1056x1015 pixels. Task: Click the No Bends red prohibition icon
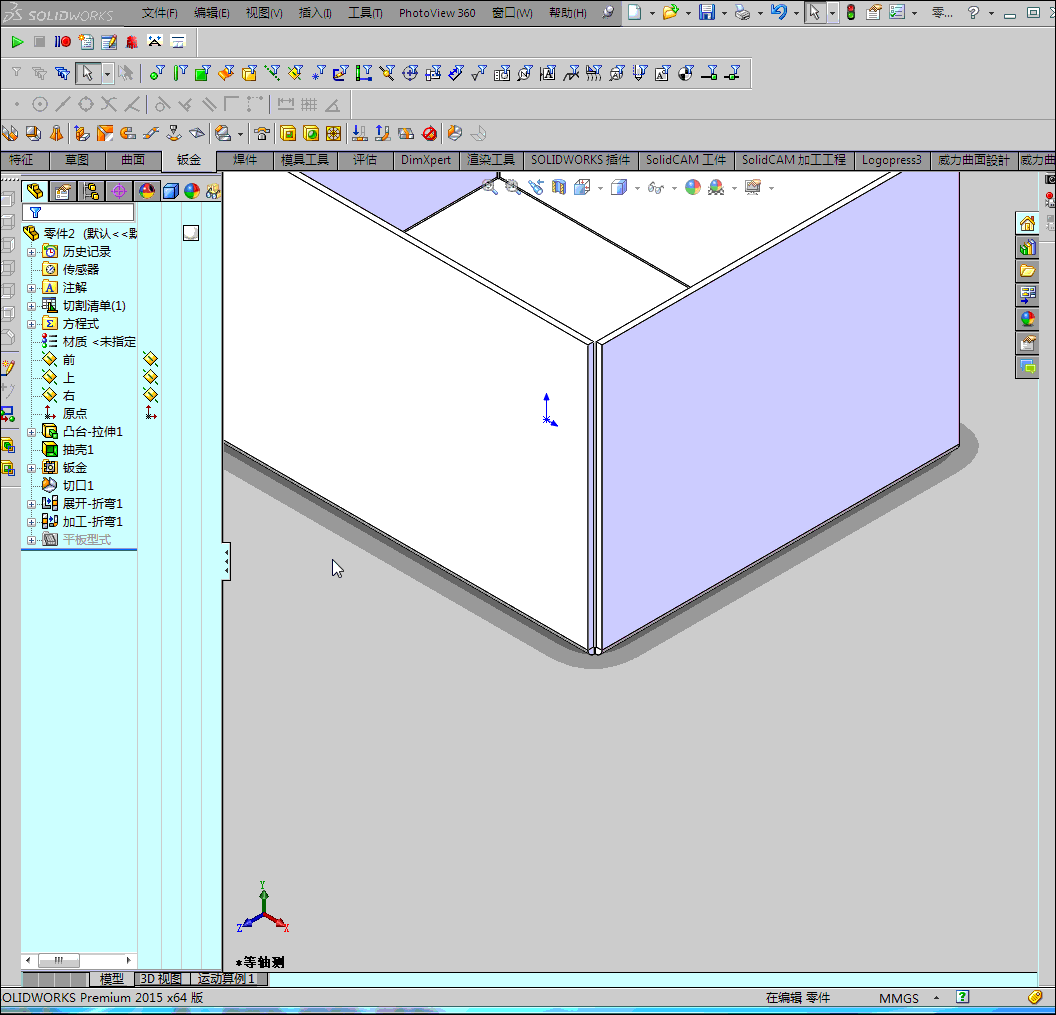click(x=429, y=133)
